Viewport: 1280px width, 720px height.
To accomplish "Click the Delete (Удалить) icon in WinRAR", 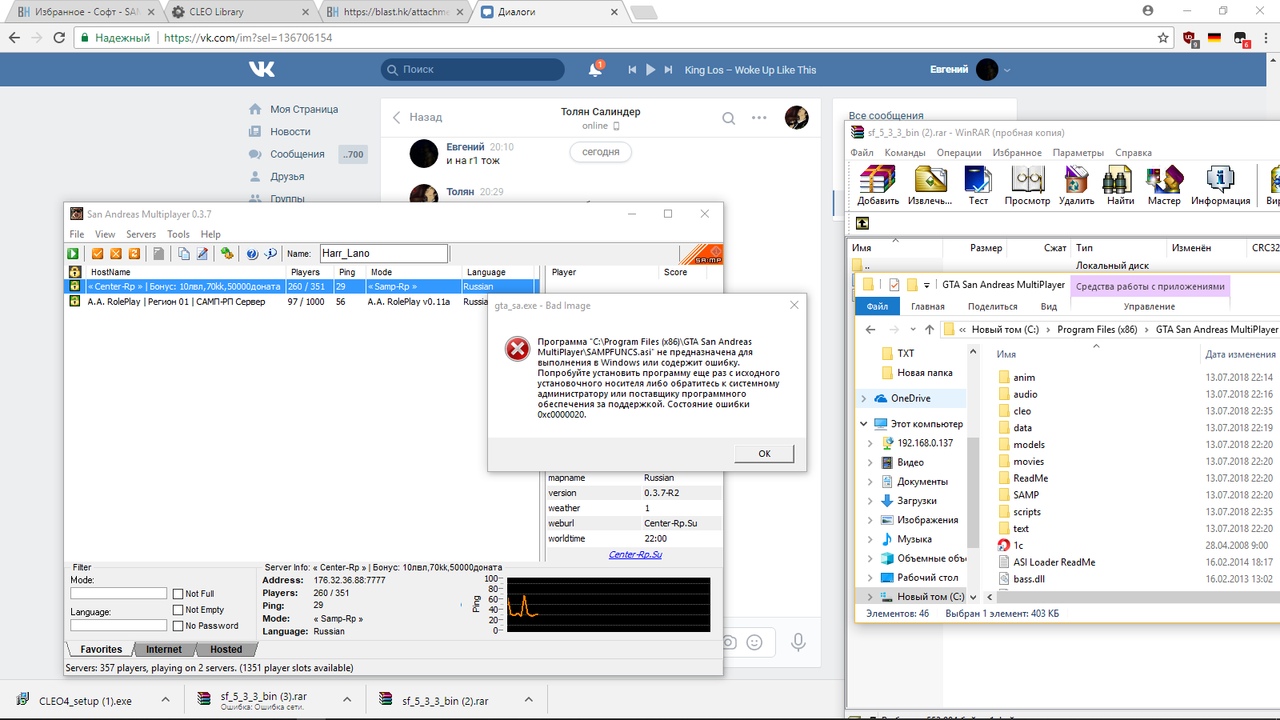I will [x=1076, y=186].
